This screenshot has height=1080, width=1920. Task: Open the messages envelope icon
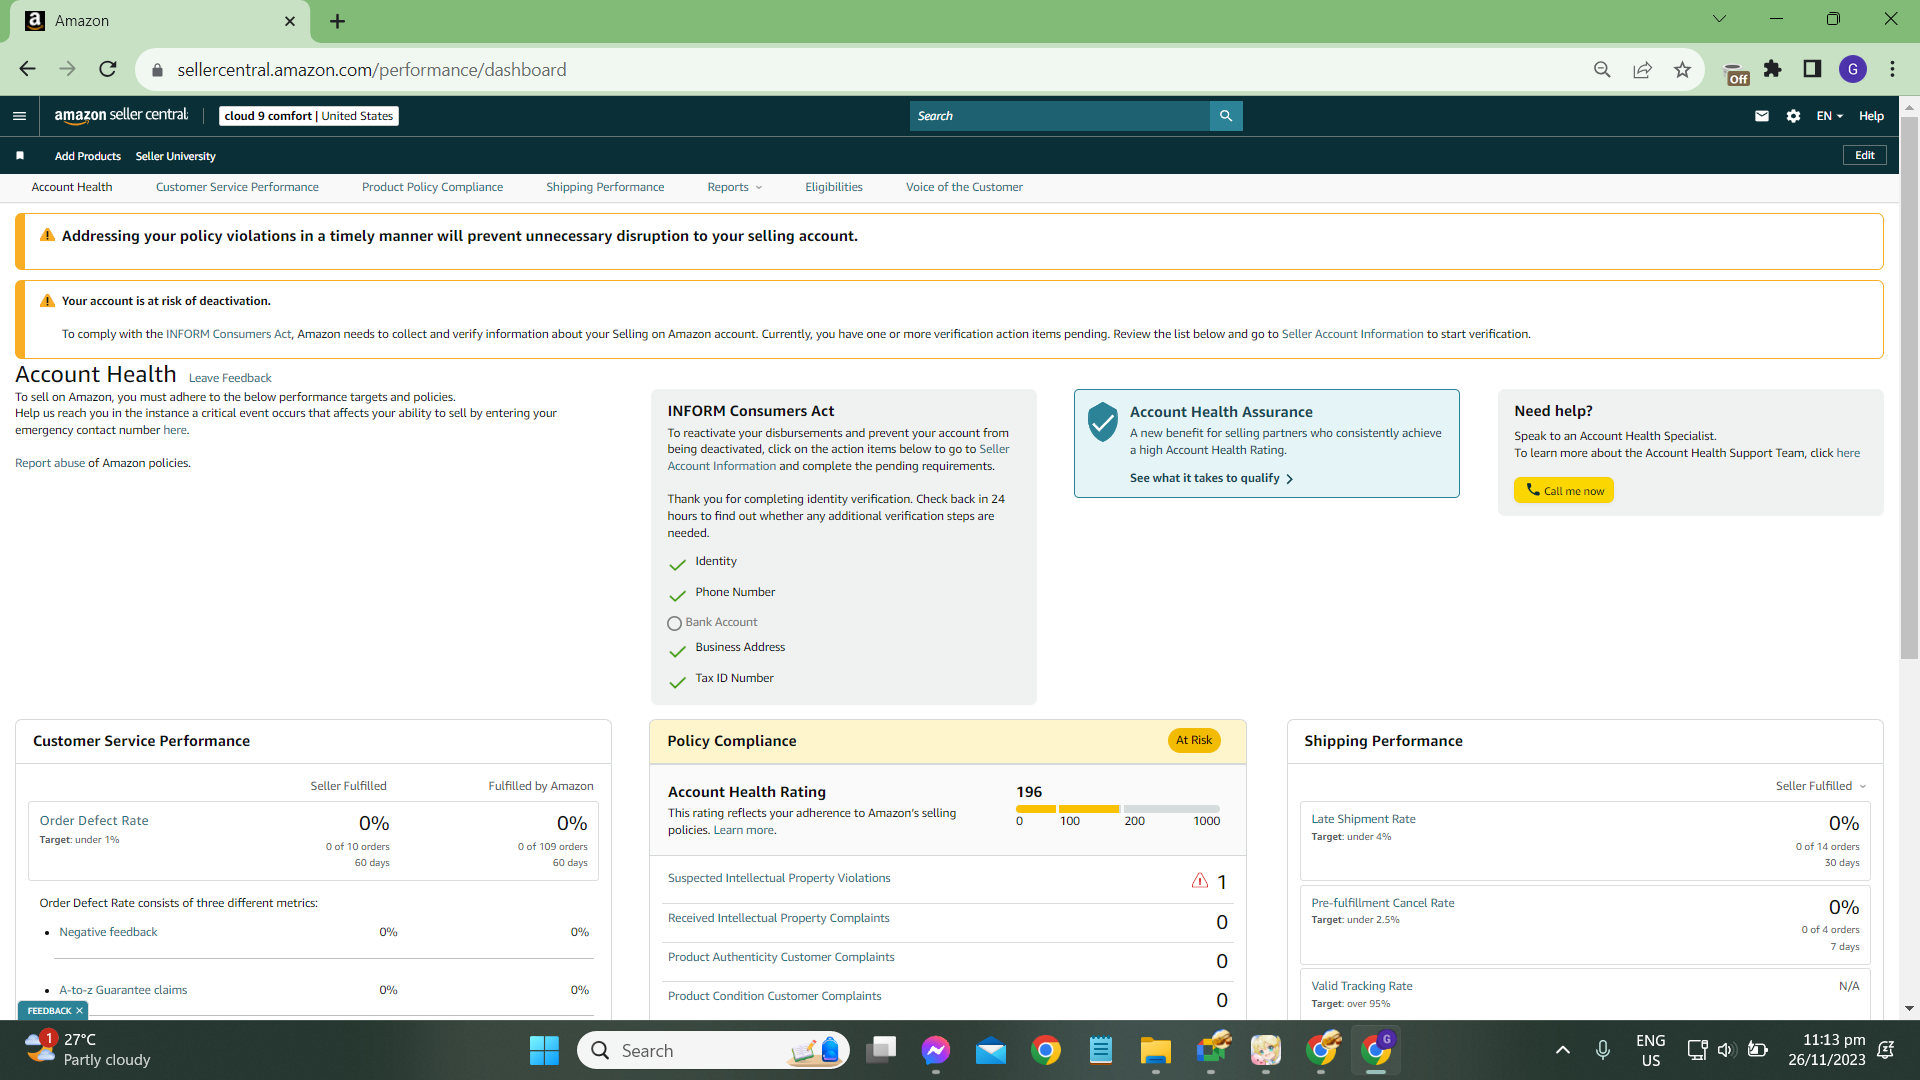(x=1762, y=116)
